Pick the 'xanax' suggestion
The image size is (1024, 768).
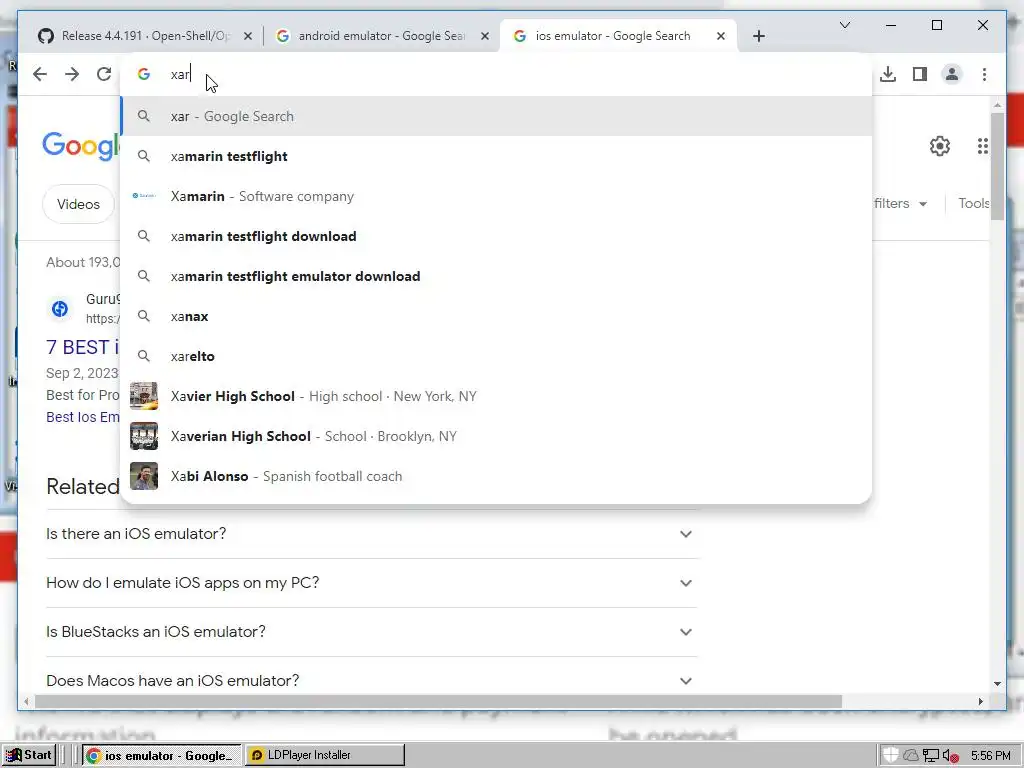coord(496,316)
